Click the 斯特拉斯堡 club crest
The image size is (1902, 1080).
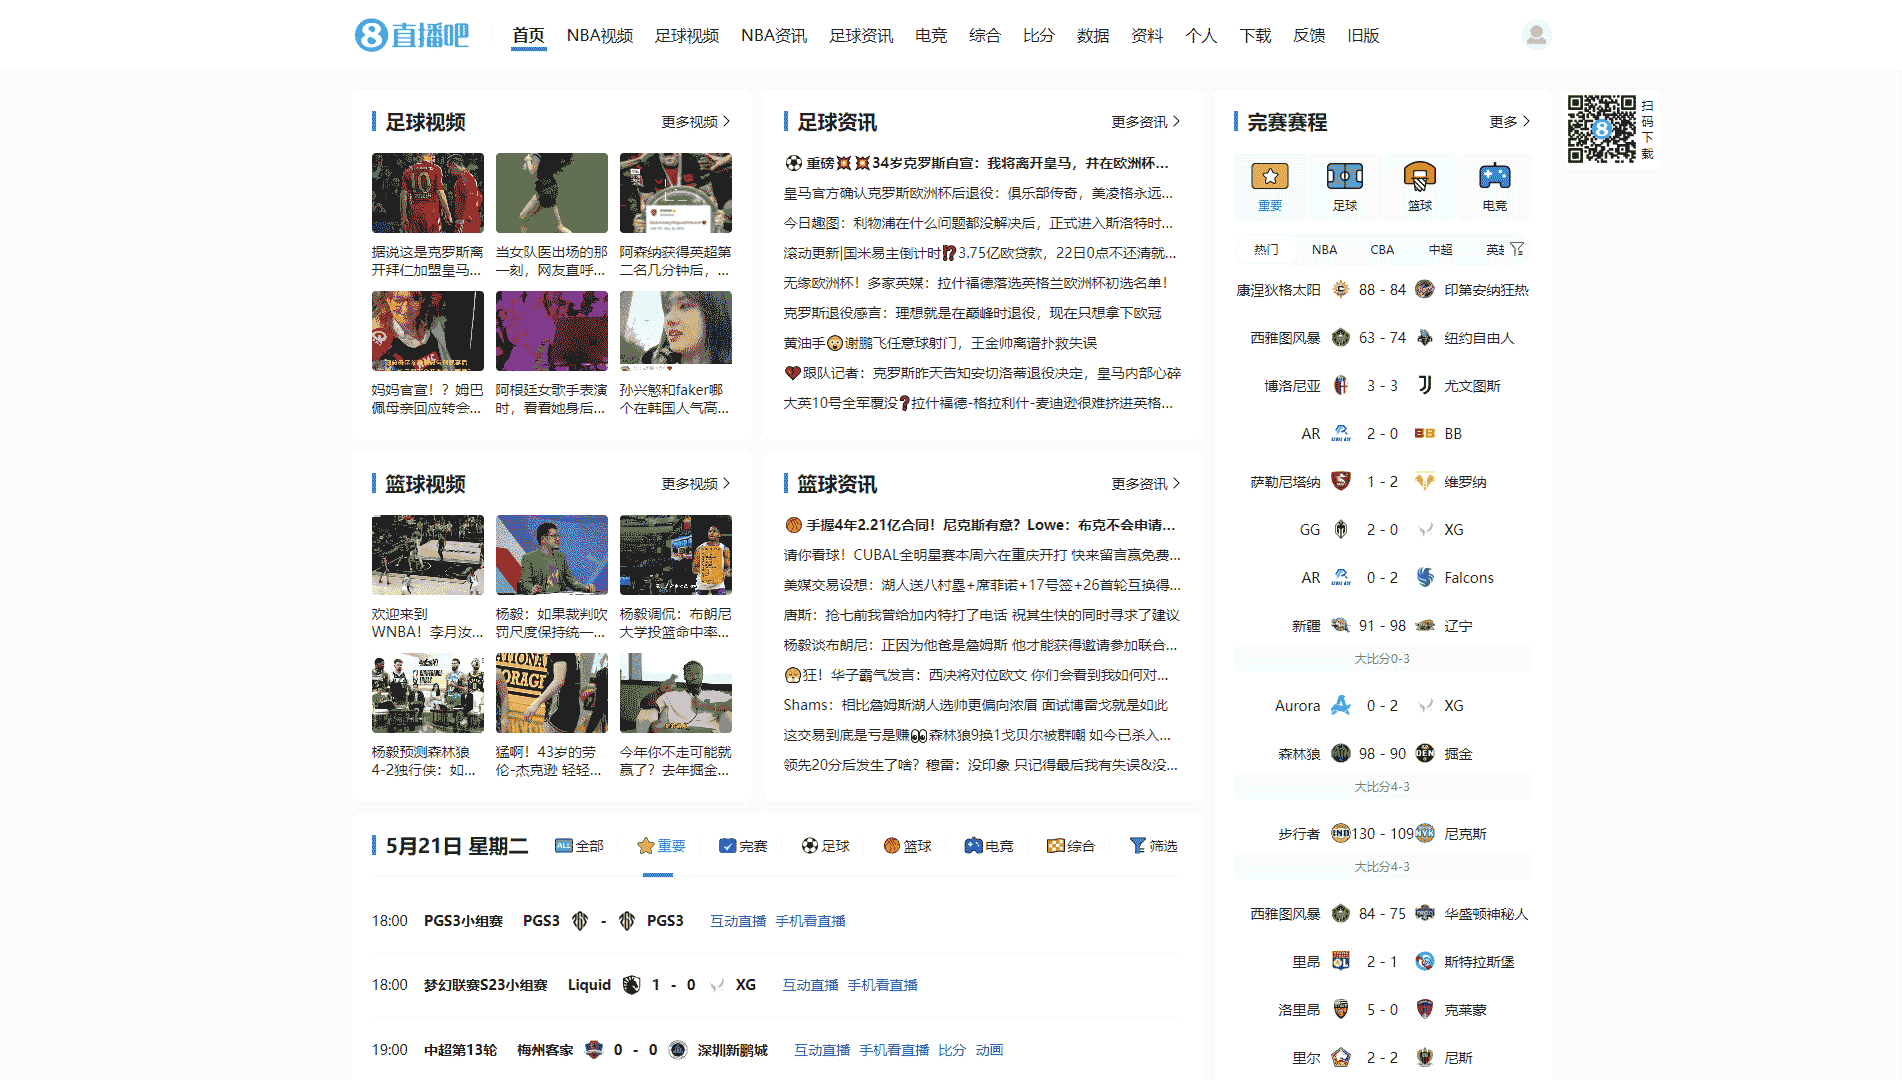point(1425,962)
